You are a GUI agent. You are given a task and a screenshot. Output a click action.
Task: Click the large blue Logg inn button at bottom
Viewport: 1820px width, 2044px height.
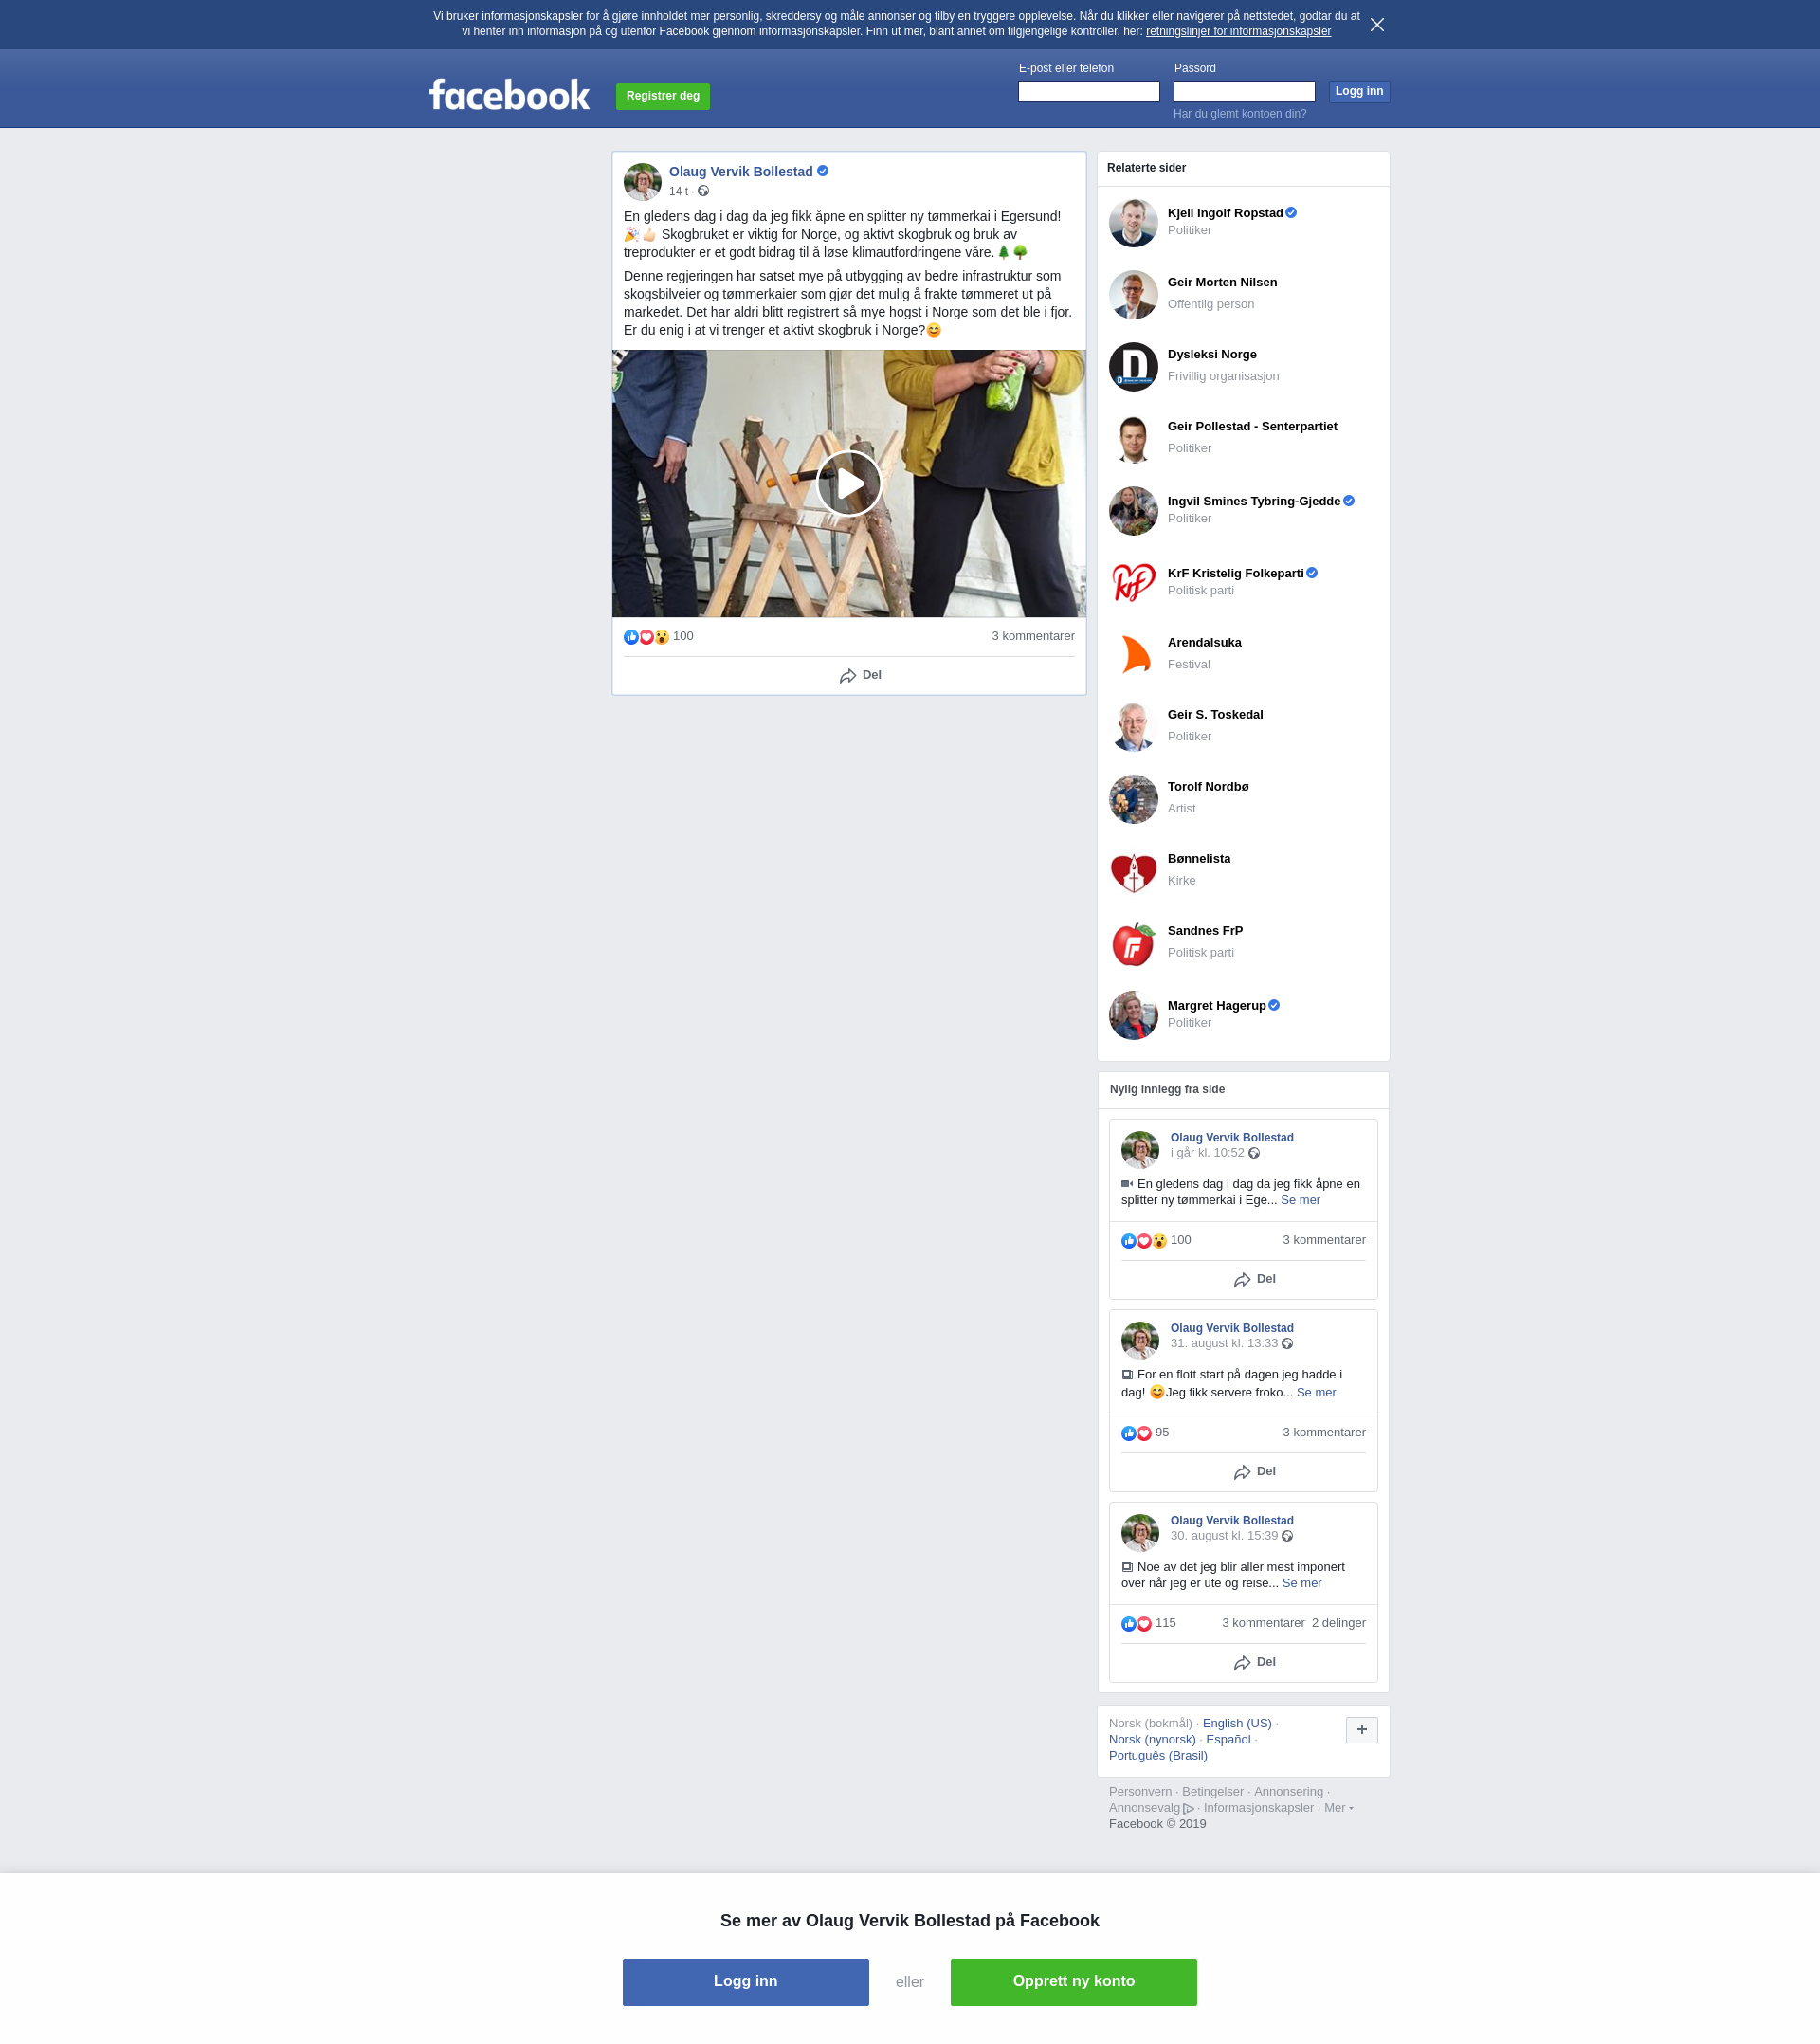(x=745, y=1982)
